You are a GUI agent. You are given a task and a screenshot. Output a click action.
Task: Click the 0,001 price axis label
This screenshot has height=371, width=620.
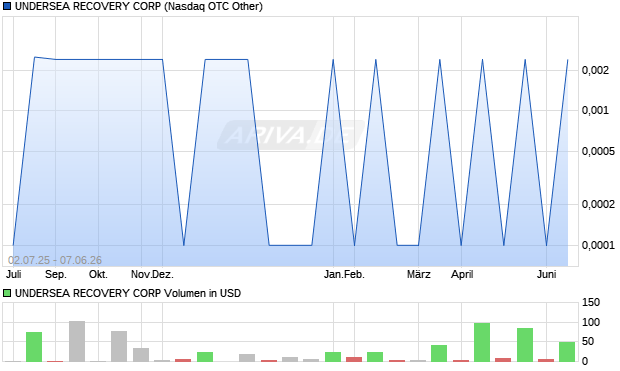(595, 110)
